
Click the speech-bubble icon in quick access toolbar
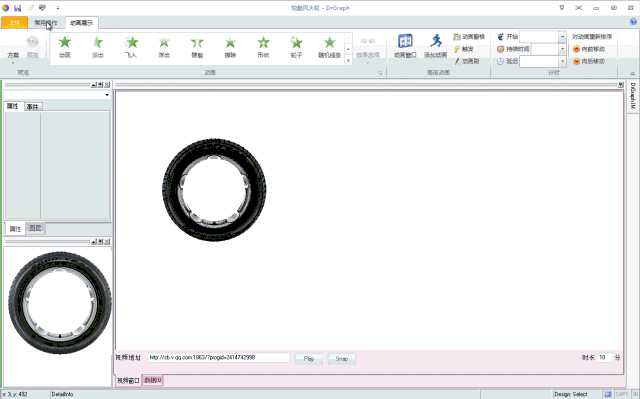(42, 8)
